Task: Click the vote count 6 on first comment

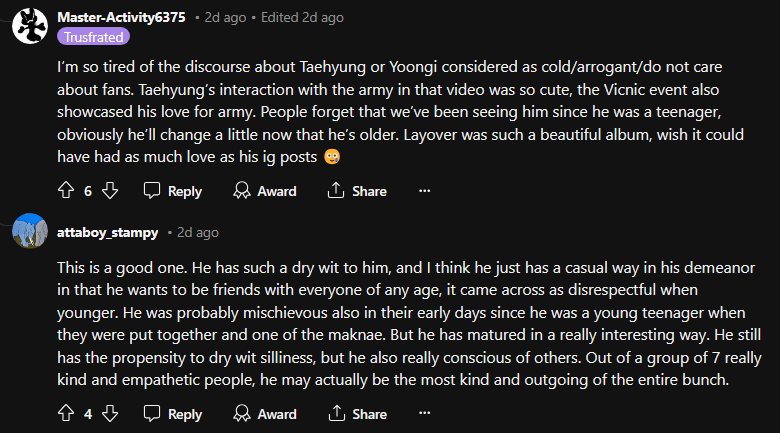Action: click(88, 191)
